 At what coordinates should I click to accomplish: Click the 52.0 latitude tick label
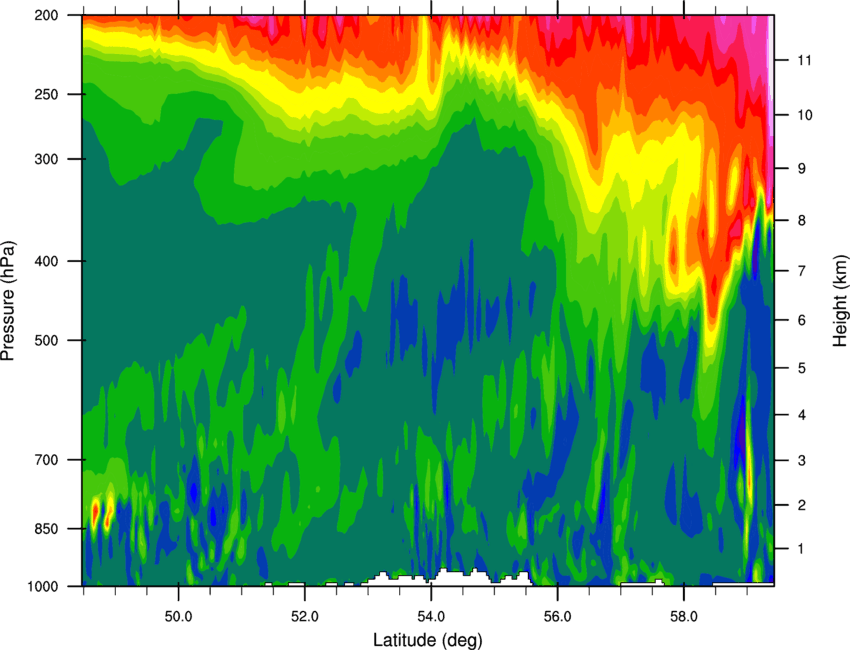pyautogui.click(x=305, y=617)
